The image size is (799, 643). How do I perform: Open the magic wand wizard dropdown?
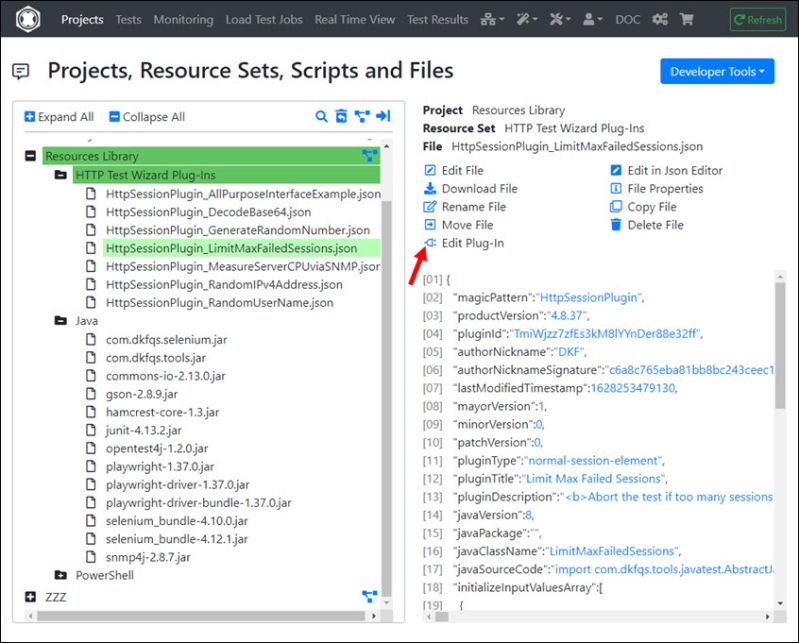(526, 19)
